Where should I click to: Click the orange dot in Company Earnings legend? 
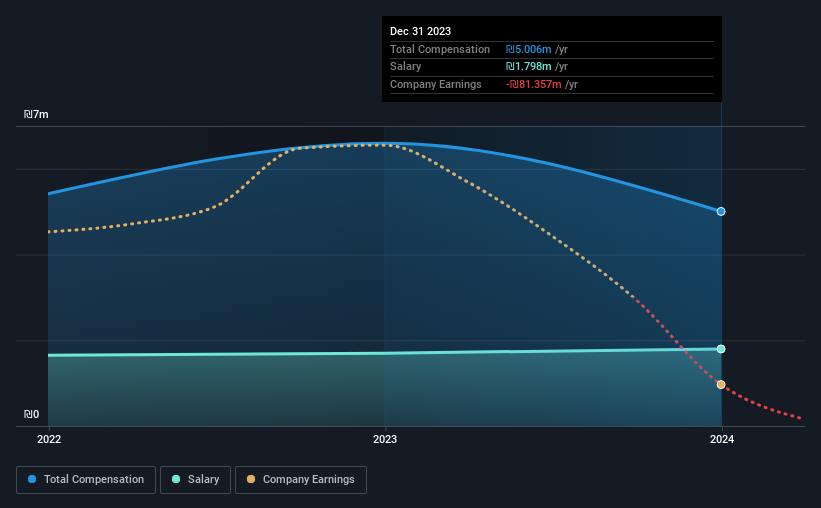tap(251, 479)
